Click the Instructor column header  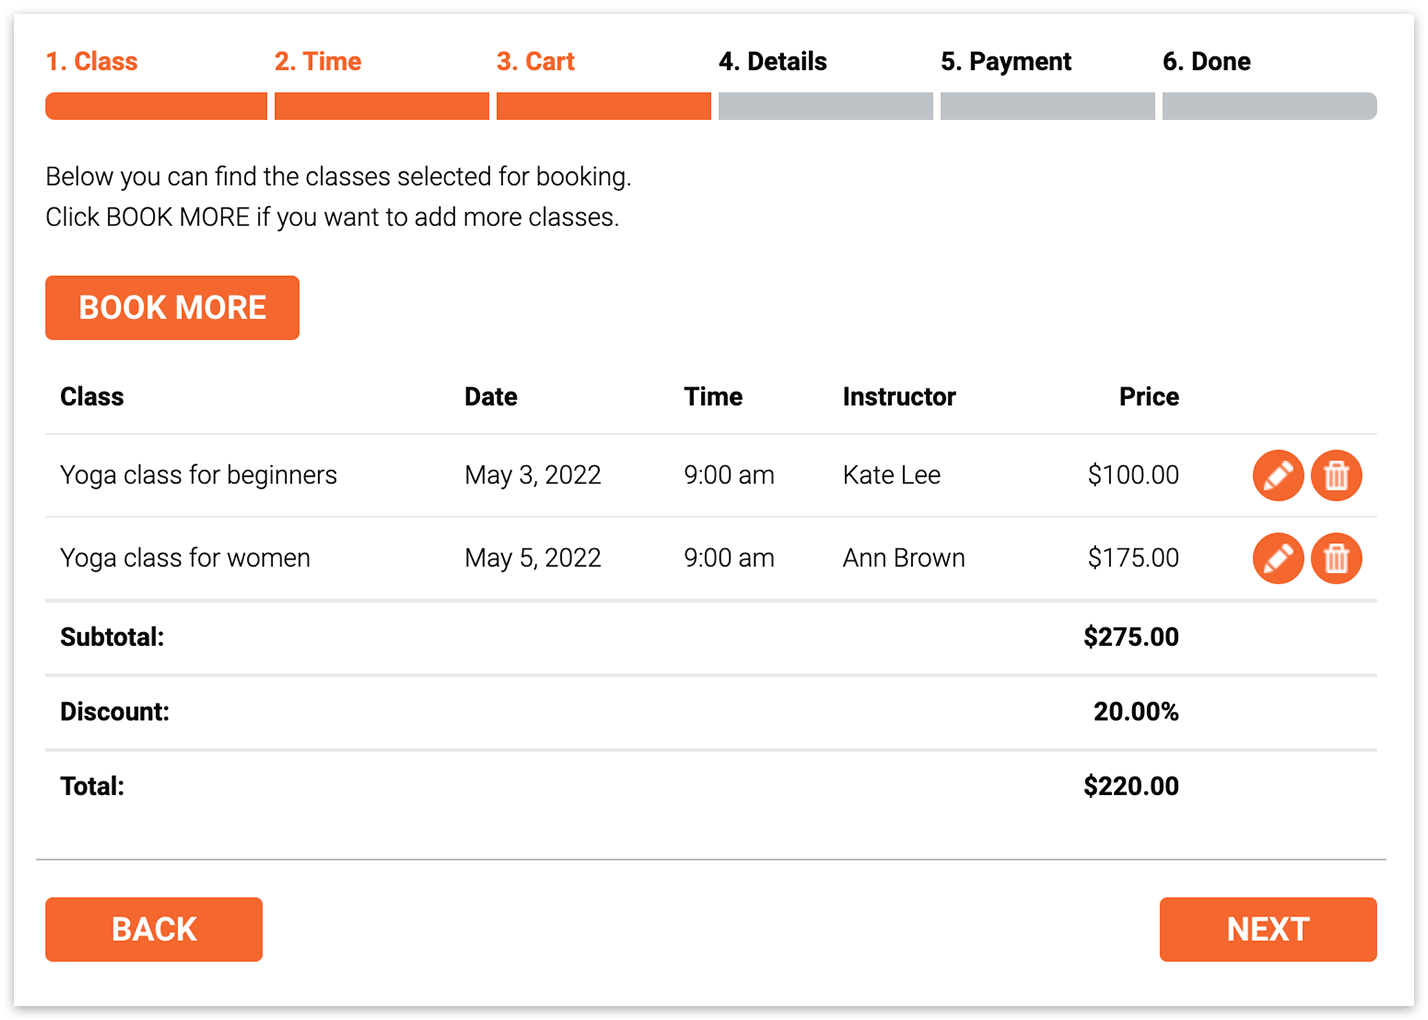coord(899,397)
